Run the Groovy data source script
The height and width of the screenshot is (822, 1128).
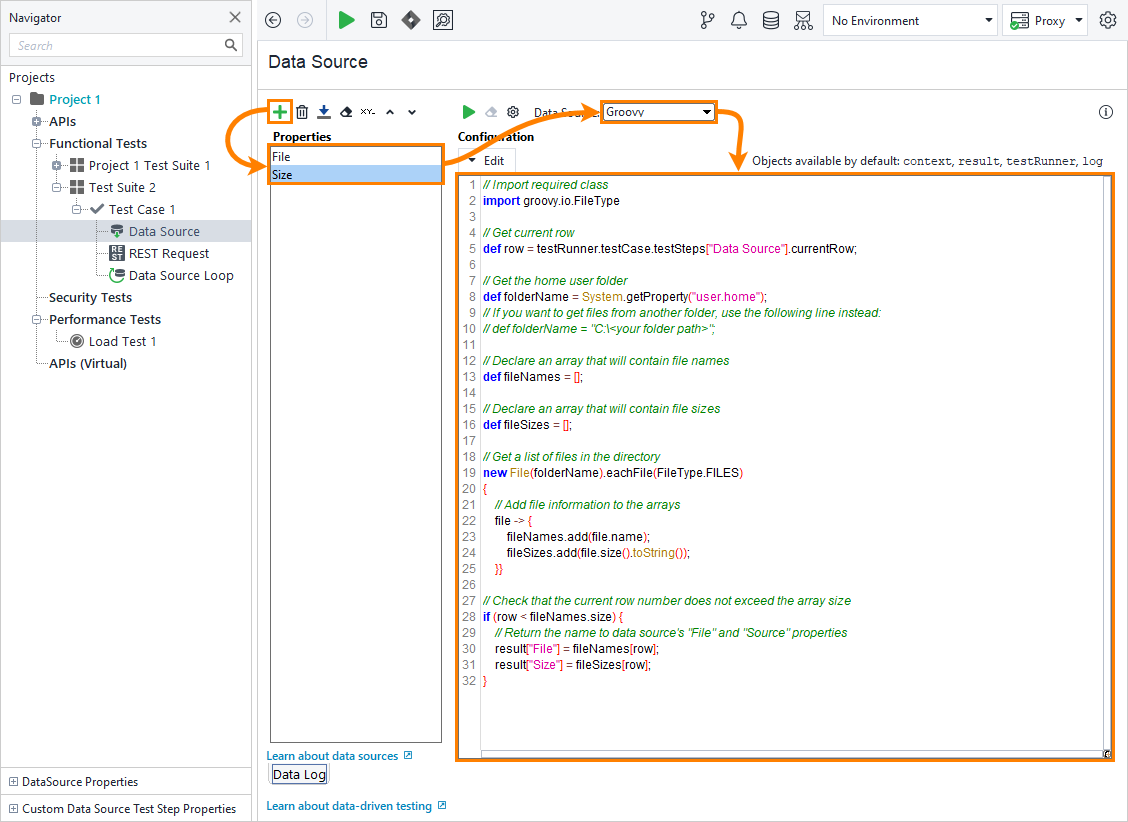[468, 112]
